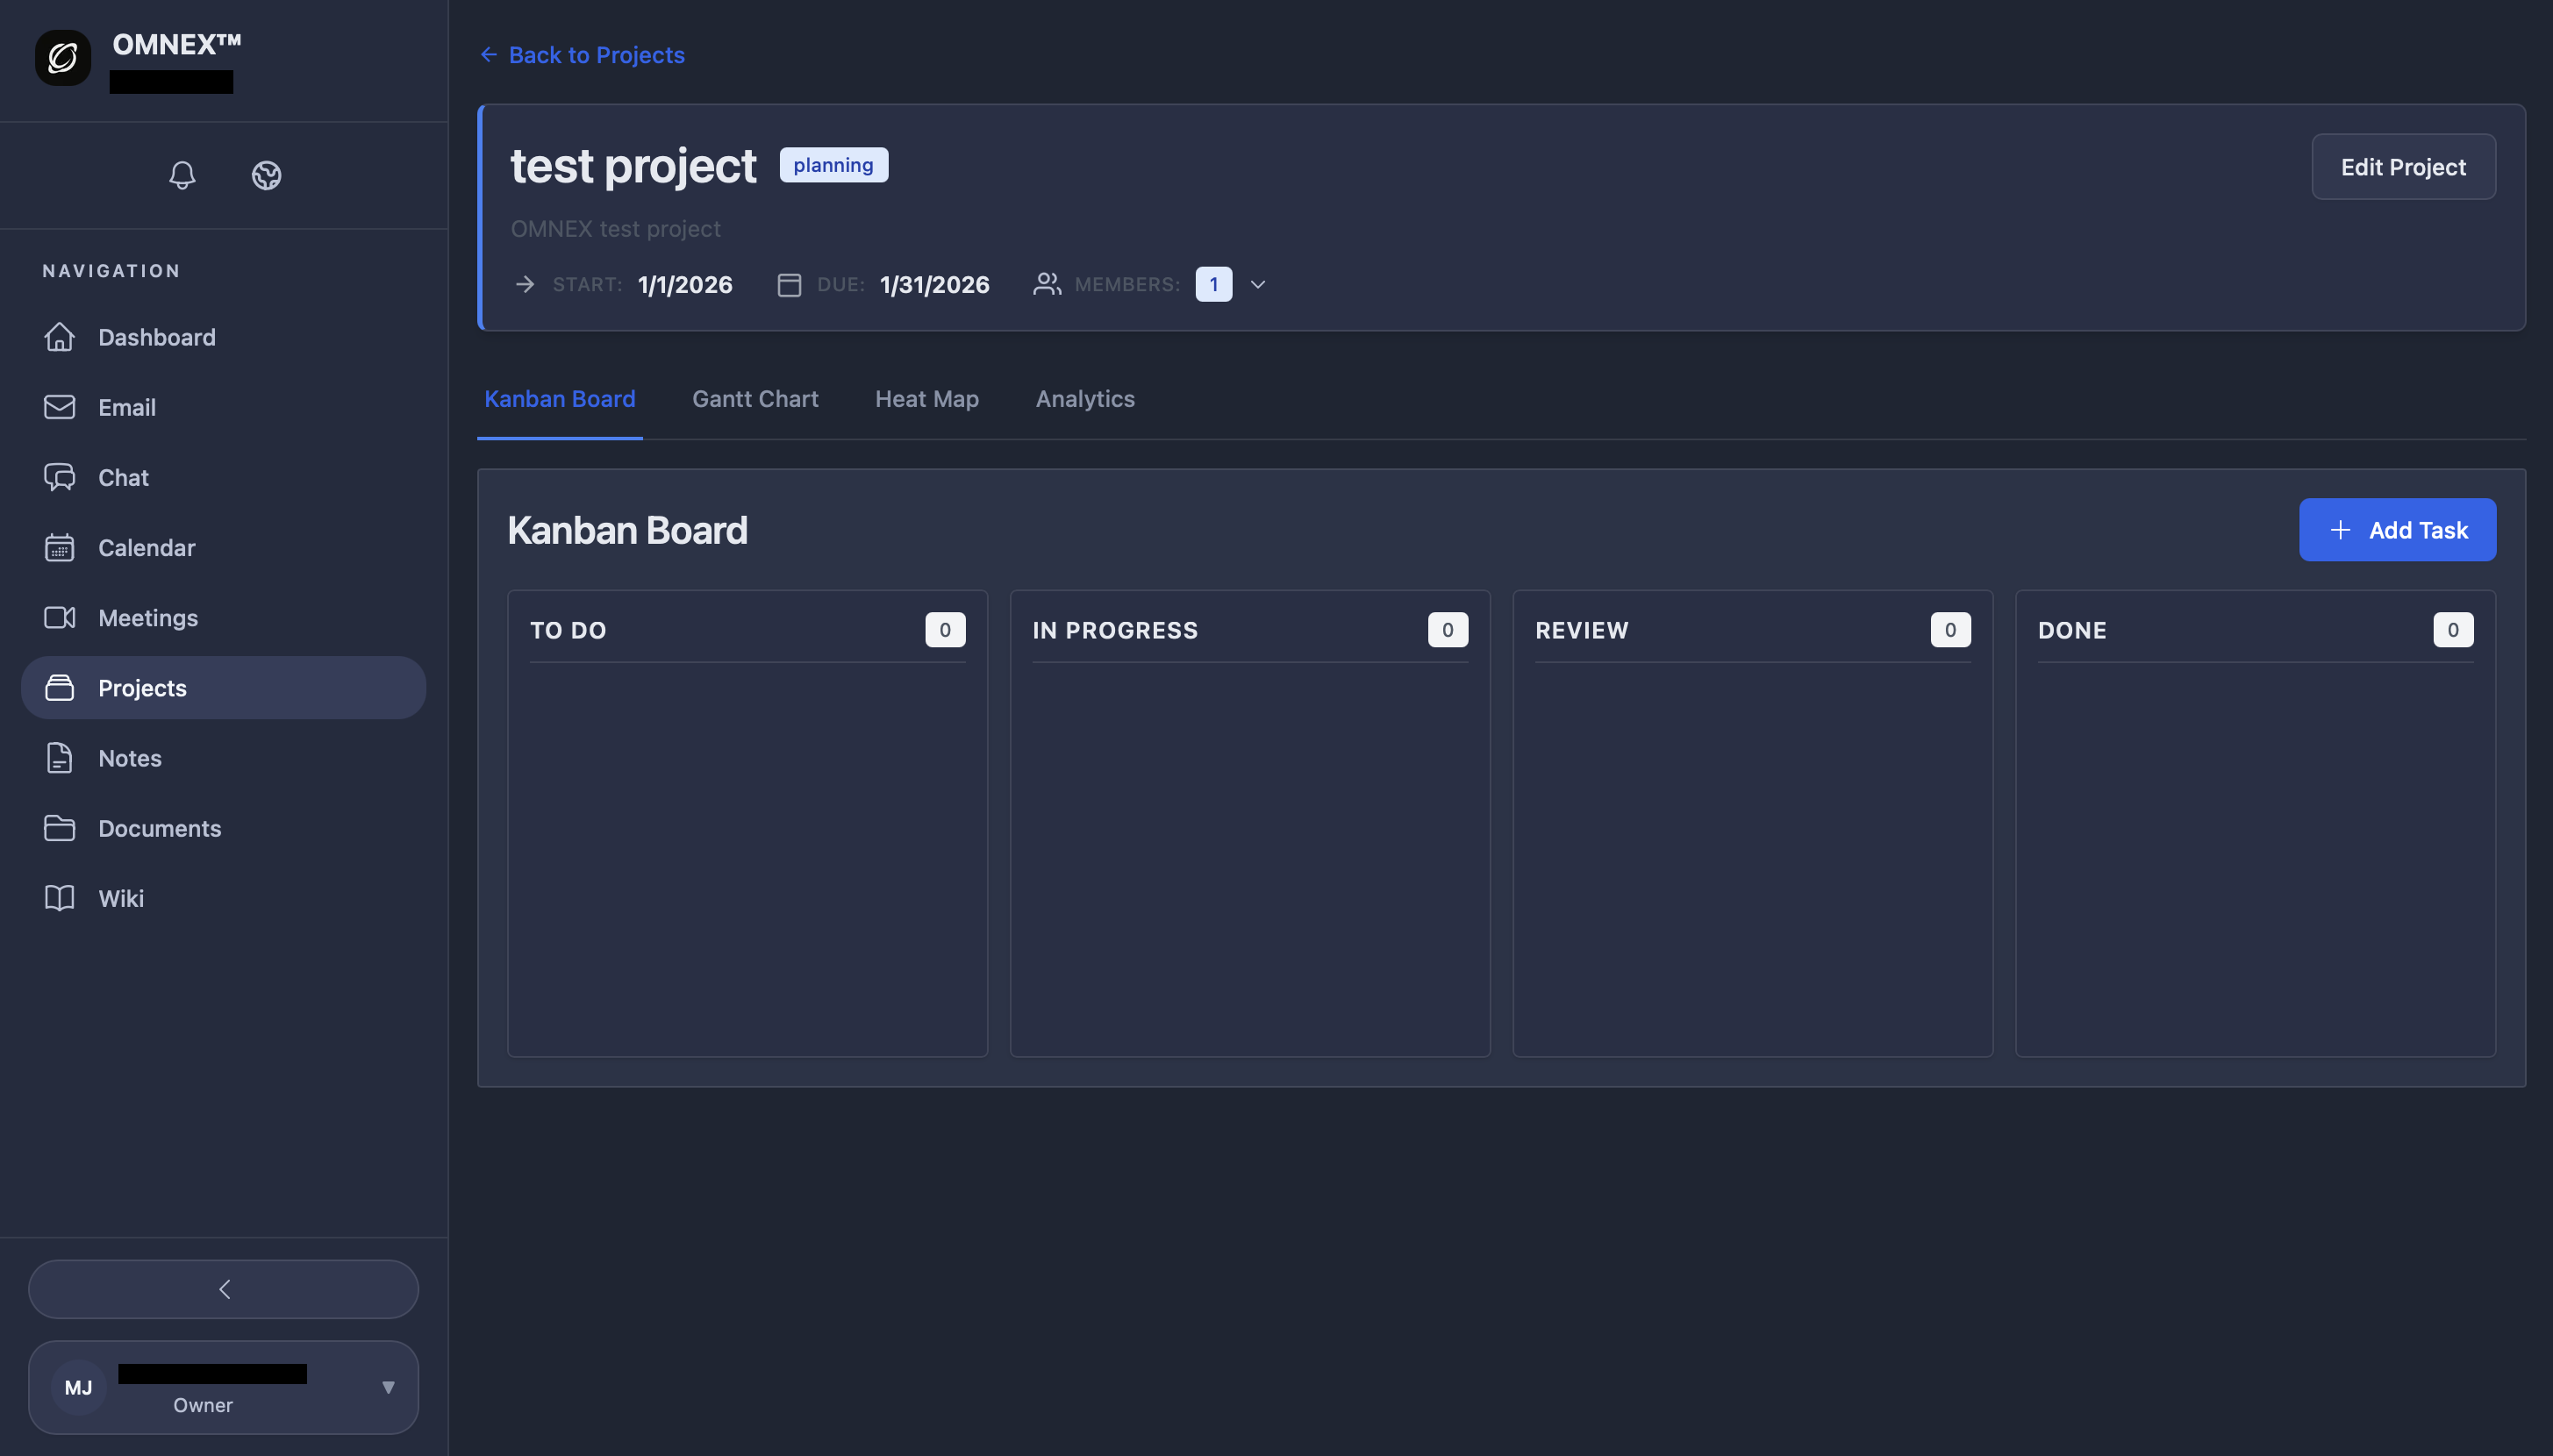The height and width of the screenshot is (1456, 2553).
Task: Select the Email envelope icon
Action: [60, 407]
